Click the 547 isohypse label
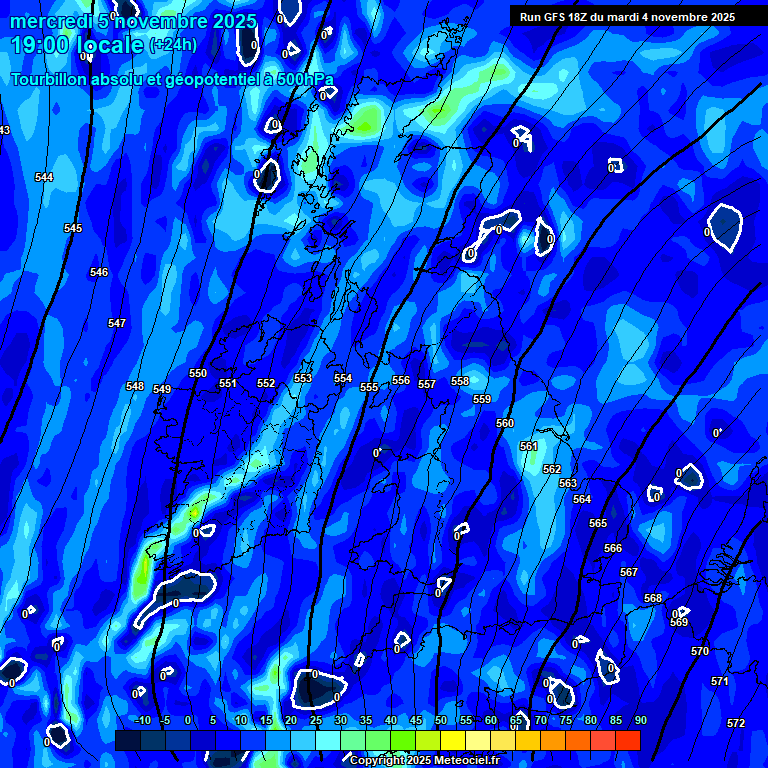Image resolution: width=768 pixels, height=768 pixels. (117, 323)
